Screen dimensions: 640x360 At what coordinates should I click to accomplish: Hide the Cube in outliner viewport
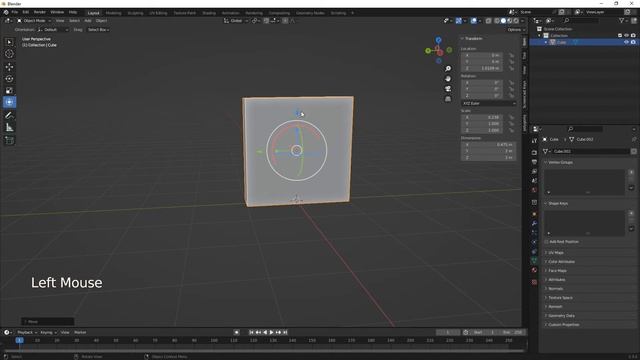[627, 42]
